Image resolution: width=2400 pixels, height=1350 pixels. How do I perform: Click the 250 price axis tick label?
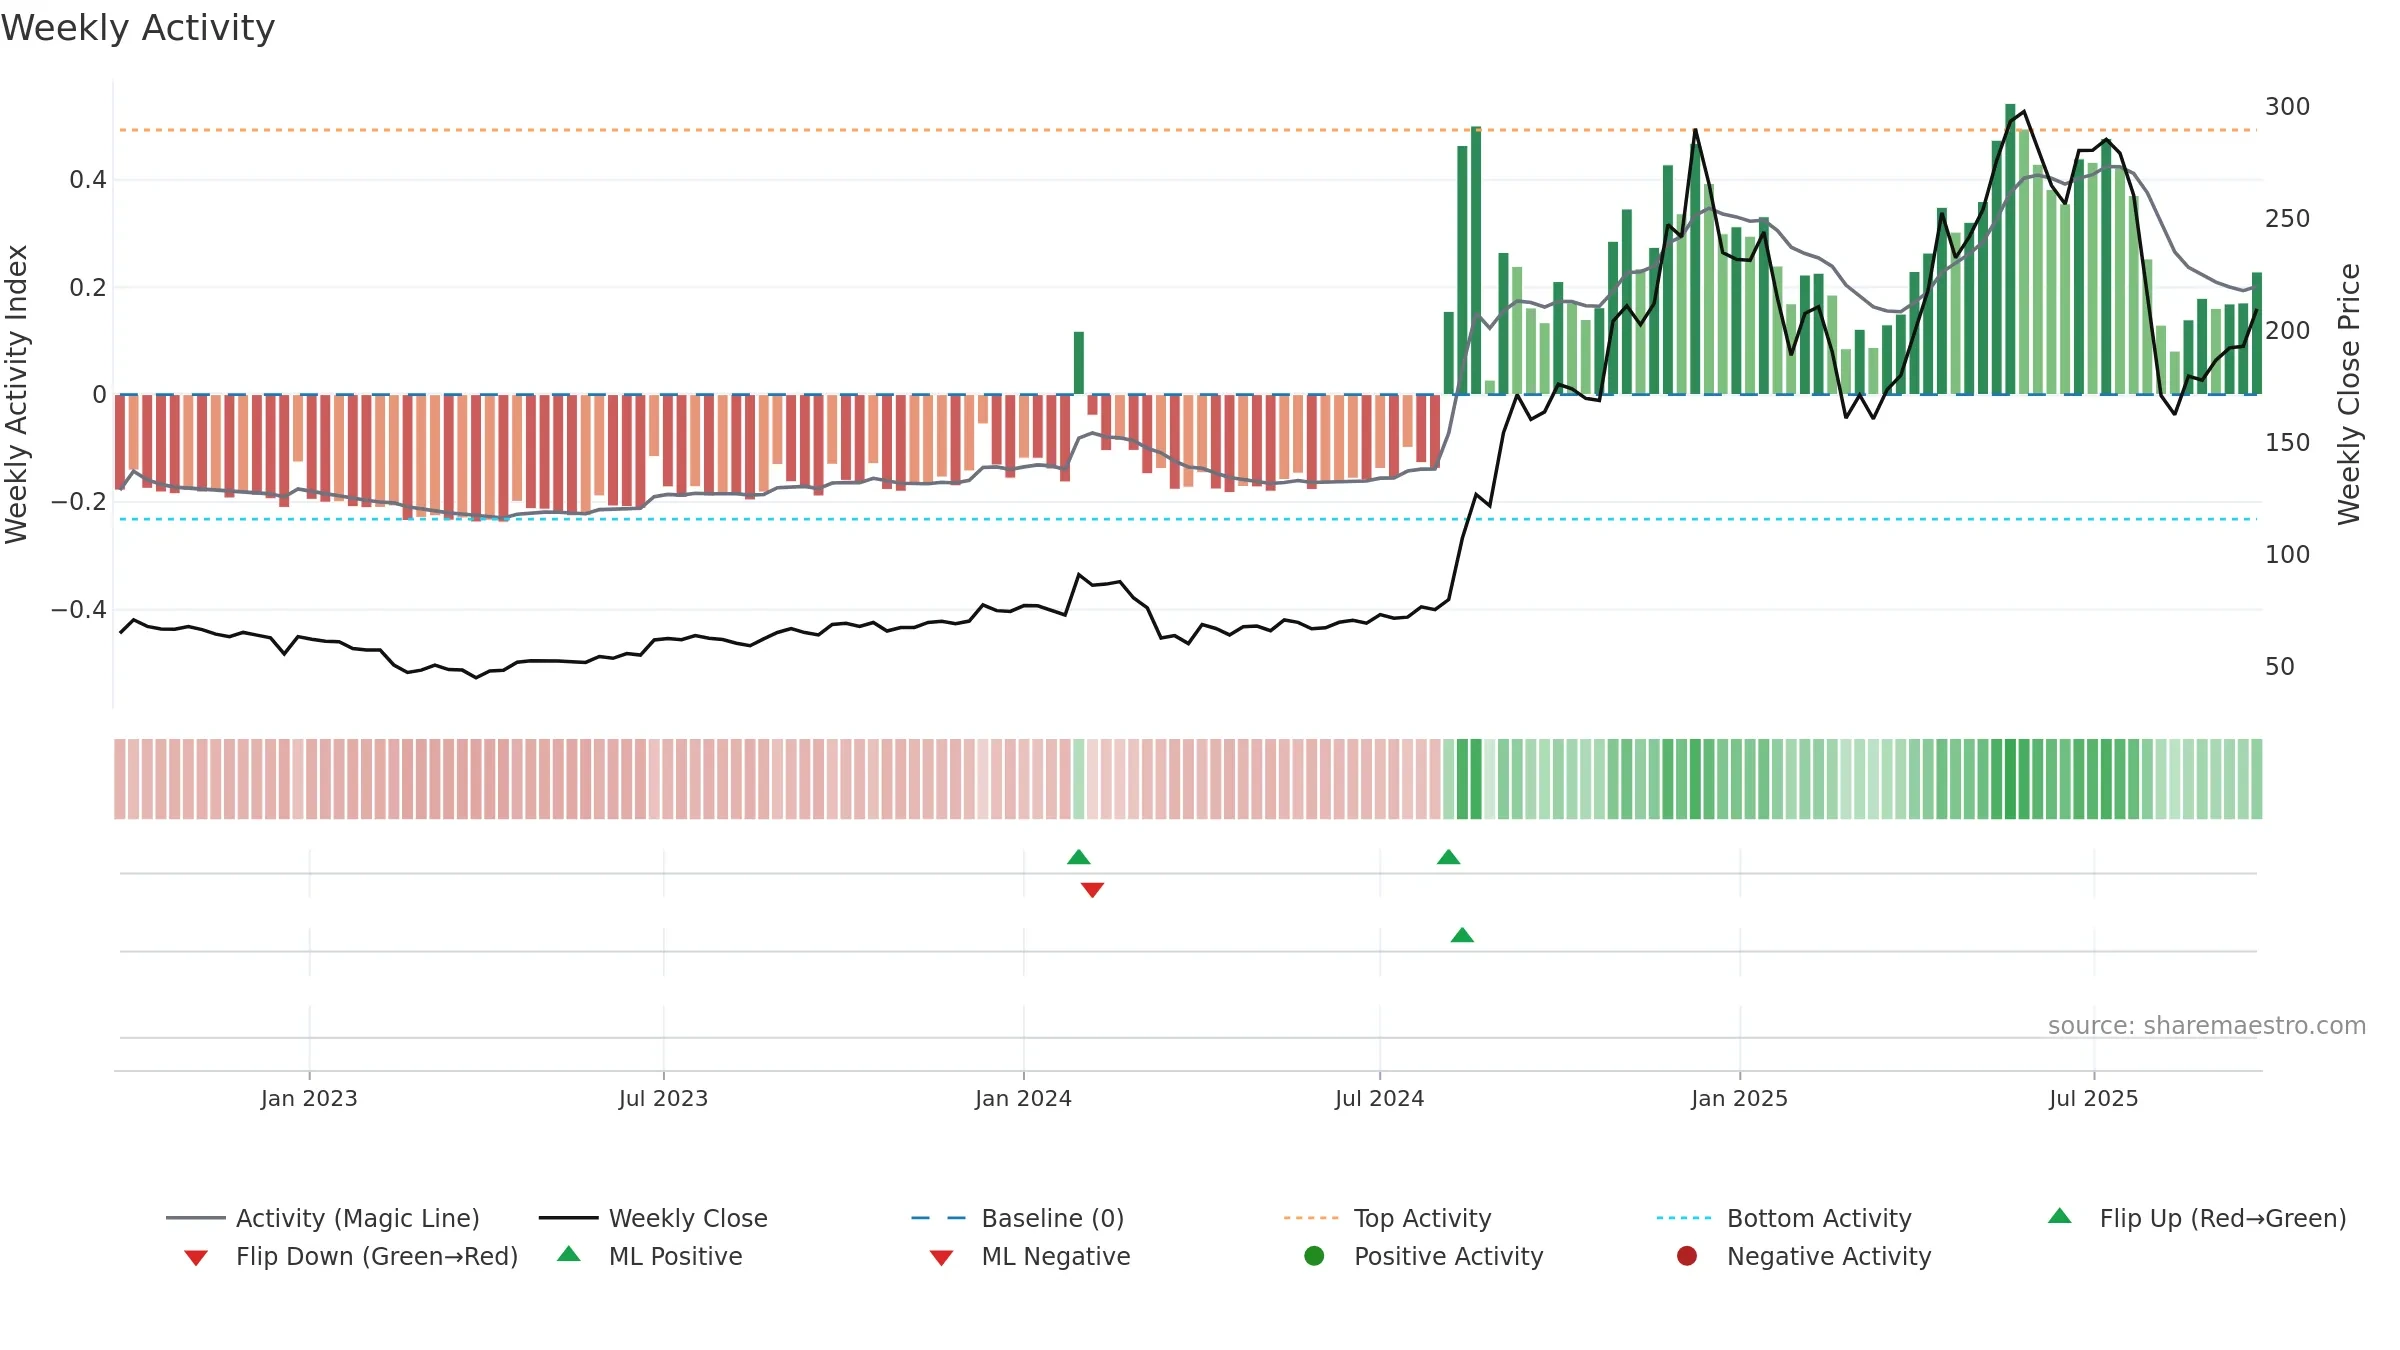(x=2287, y=219)
